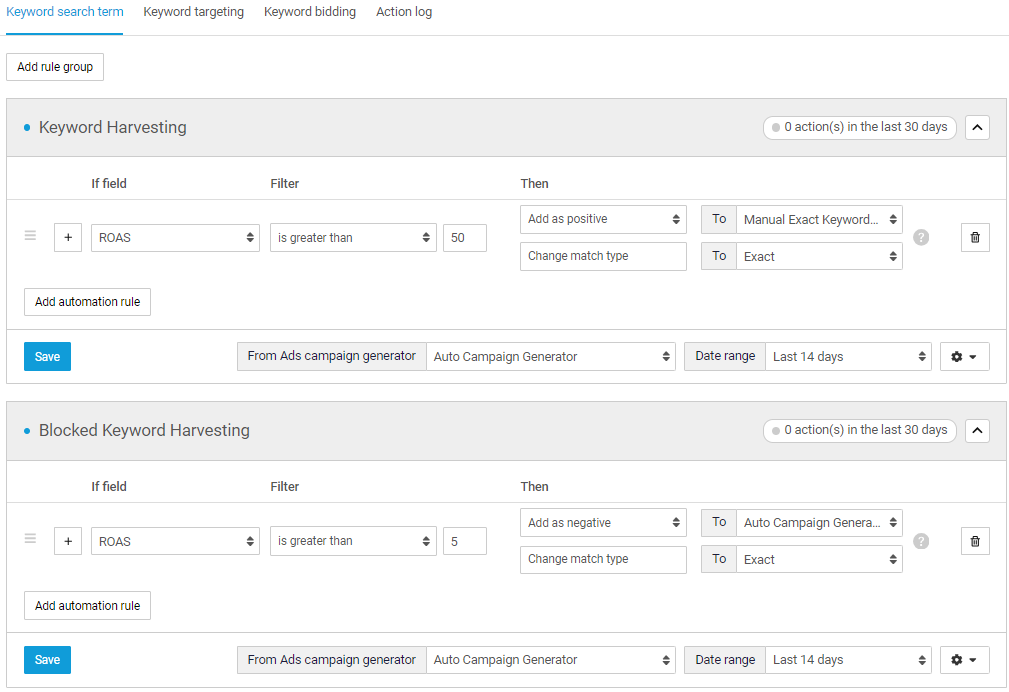This screenshot has width=1009, height=692.
Task: Delete the Keyword Harvesting rule via trash icon
Action: 975,238
